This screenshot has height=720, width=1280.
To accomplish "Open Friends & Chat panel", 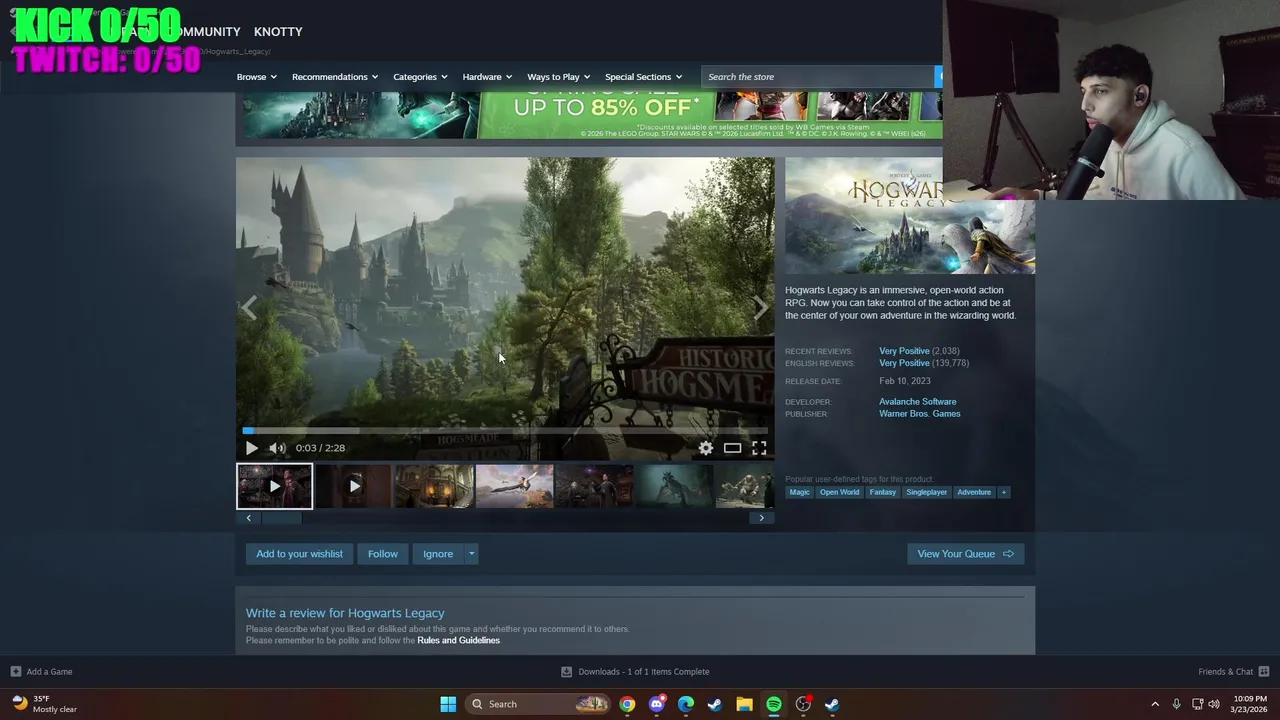I will tap(1234, 672).
